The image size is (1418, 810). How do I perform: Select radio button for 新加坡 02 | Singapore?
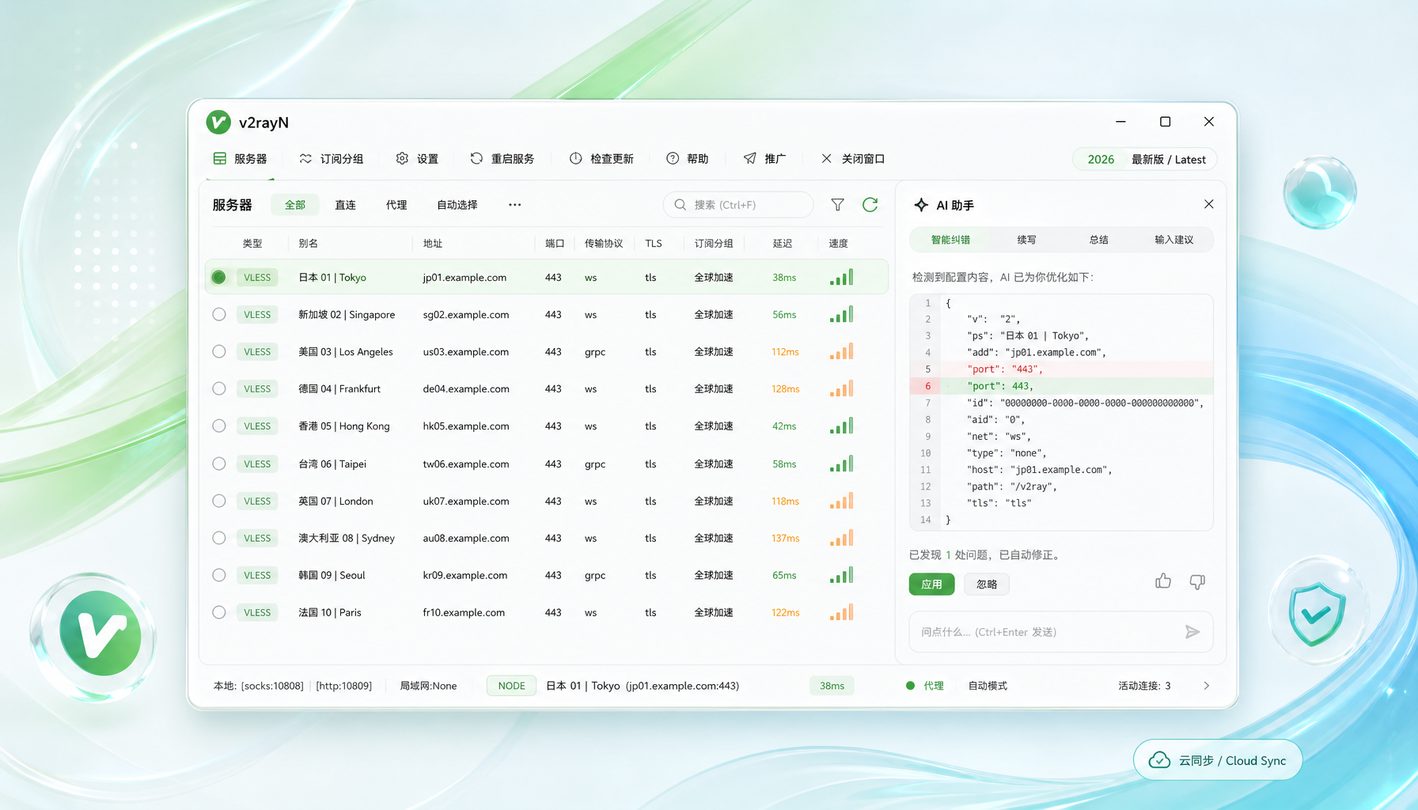219,314
